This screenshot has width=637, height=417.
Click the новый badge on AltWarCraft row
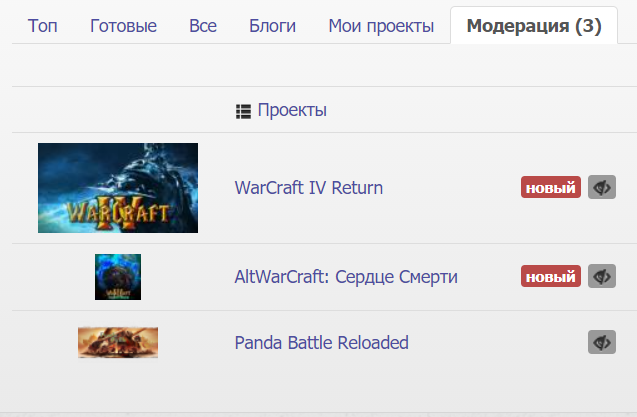coord(551,276)
